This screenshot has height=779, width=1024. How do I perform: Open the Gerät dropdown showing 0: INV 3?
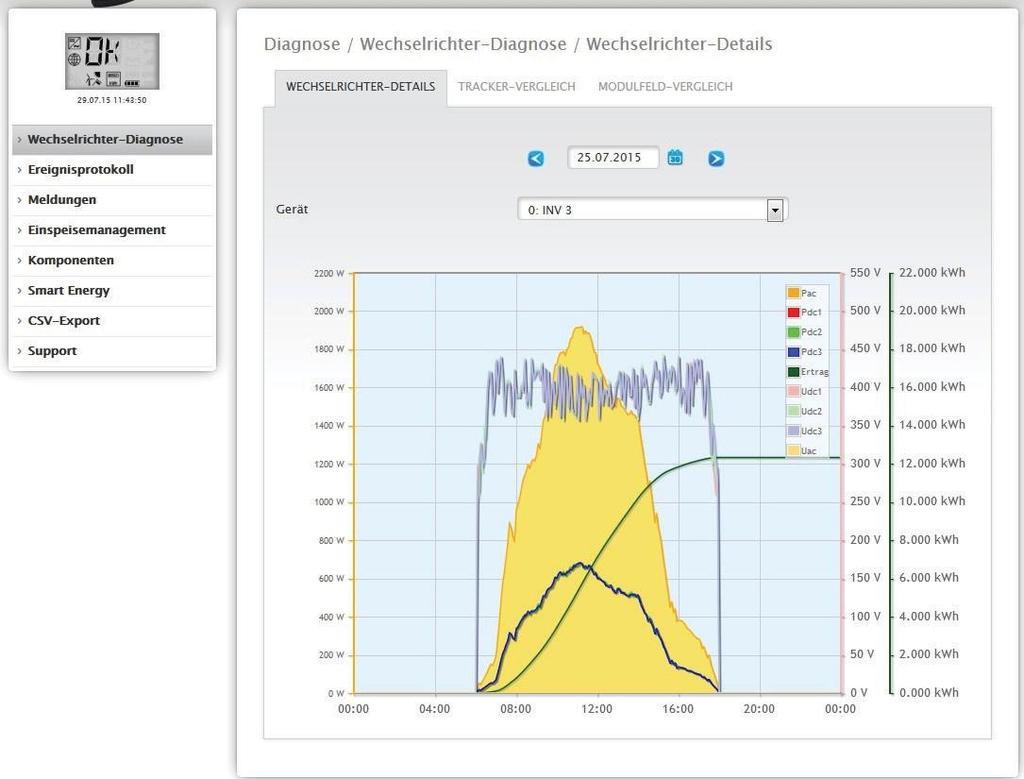[652, 210]
